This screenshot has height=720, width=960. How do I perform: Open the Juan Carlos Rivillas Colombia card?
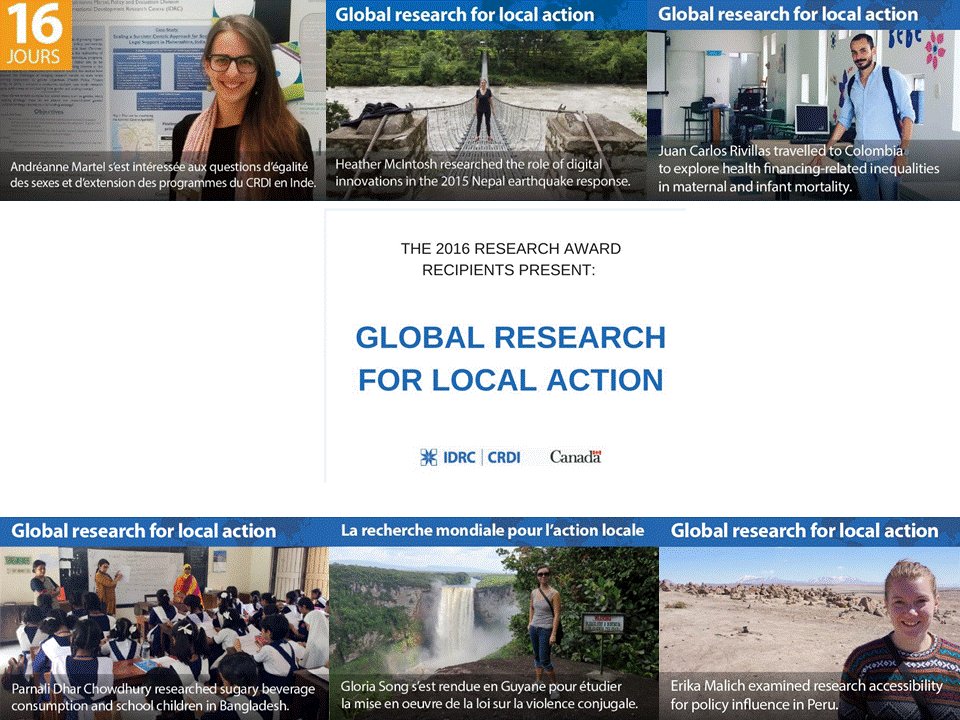click(803, 100)
